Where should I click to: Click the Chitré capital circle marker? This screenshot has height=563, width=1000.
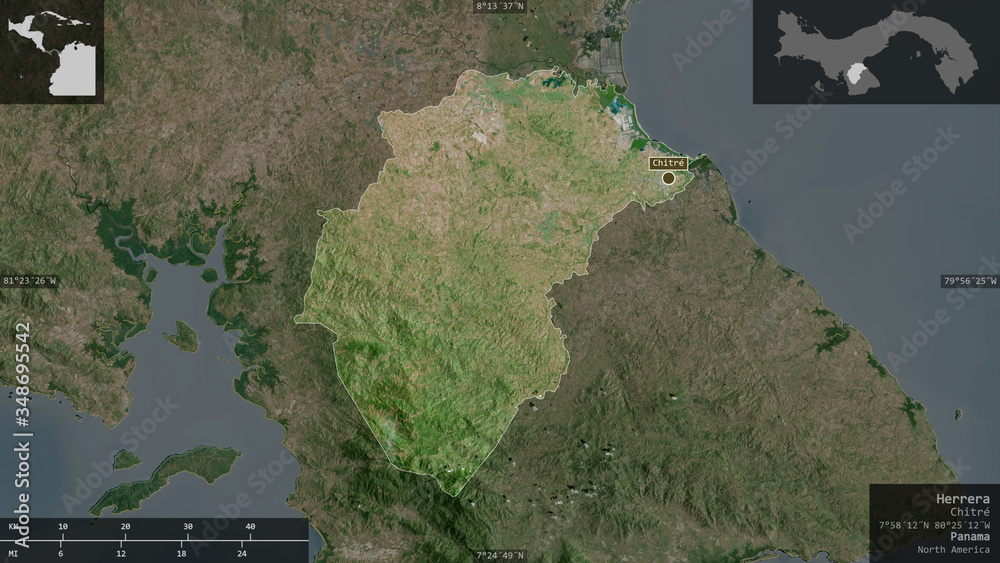(x=668, y=179)
